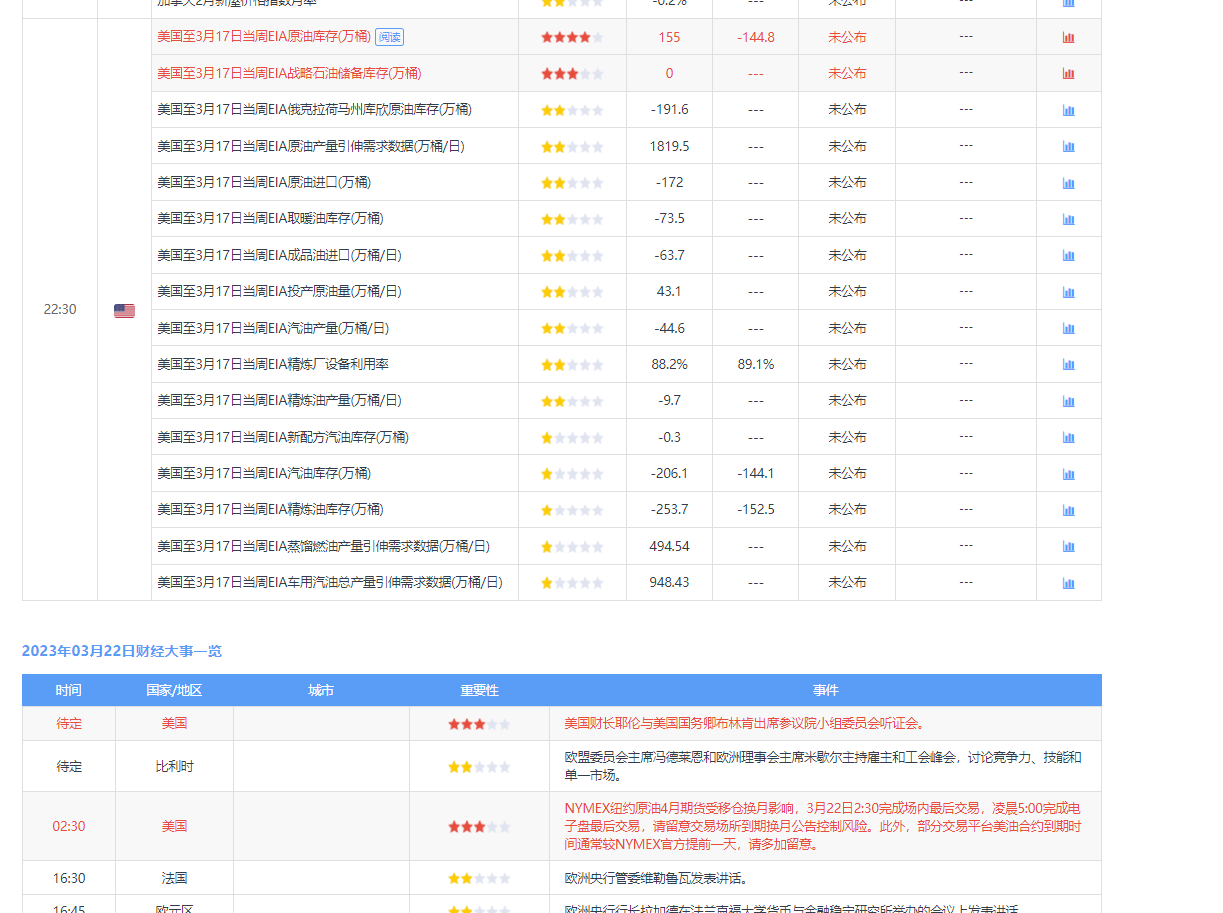The image size is (1223, 913).
Task: Select value 494.54 in 蒸馏燃油产量 row
Action: pyautogui.click(x=669, y=546)
